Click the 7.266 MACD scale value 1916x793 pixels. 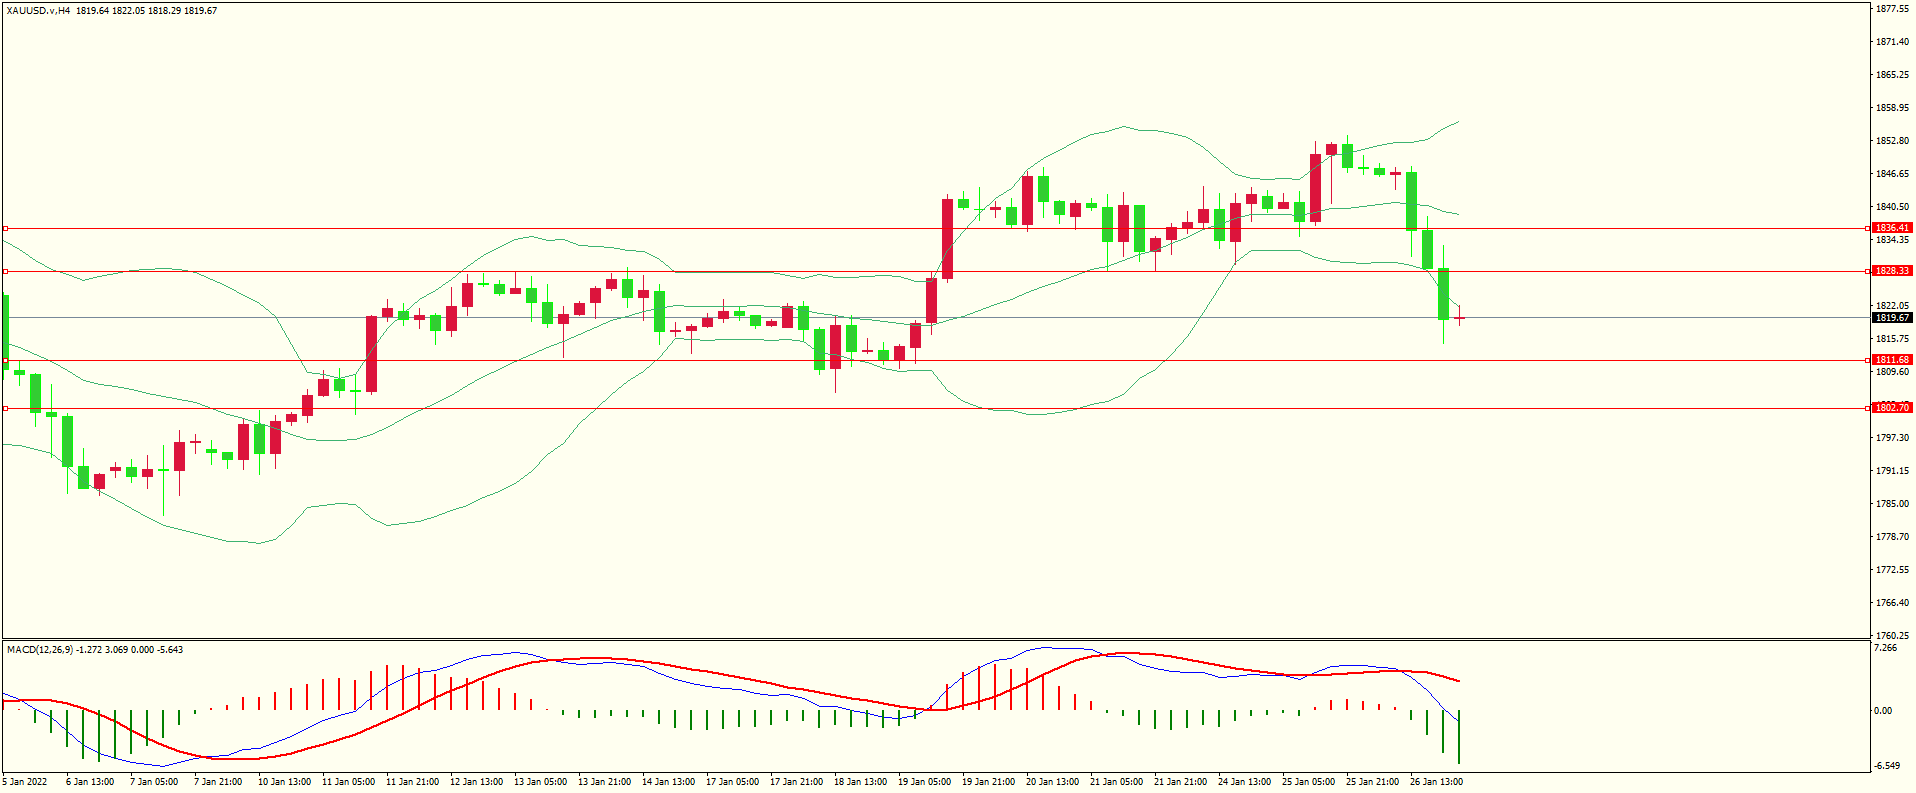click(1886, 648)
